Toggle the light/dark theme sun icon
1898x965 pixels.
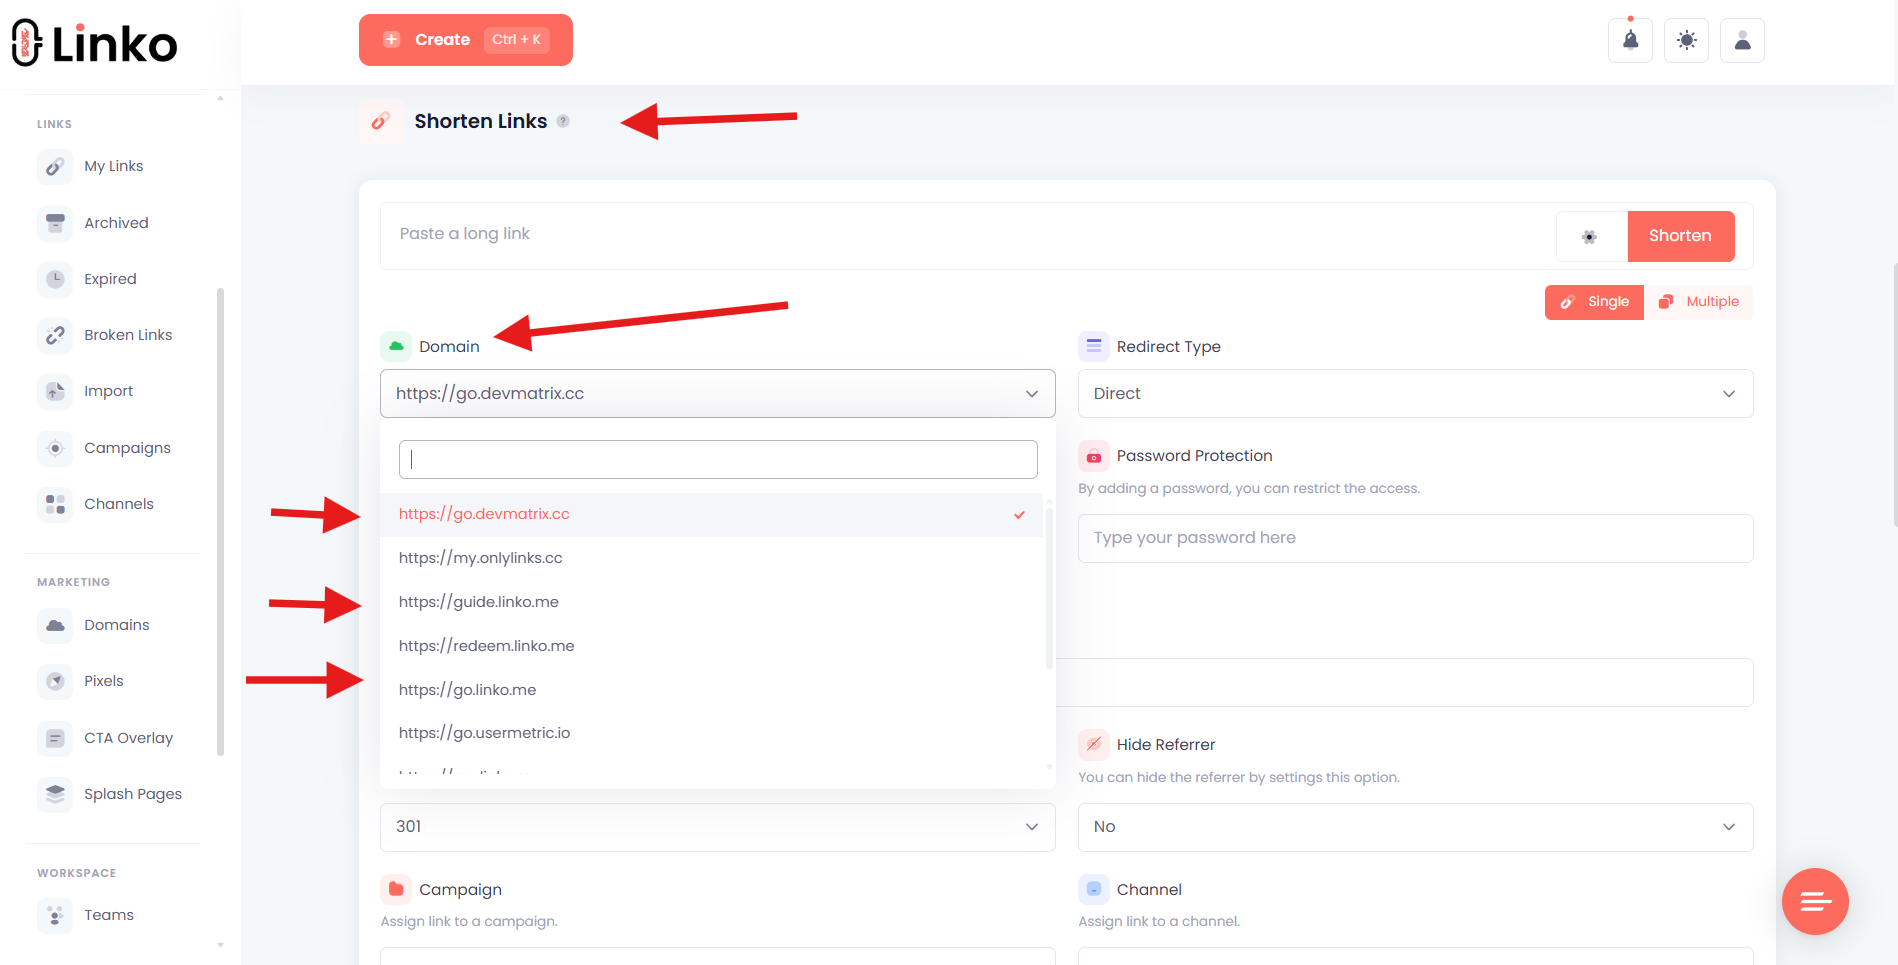point(1686,40)
